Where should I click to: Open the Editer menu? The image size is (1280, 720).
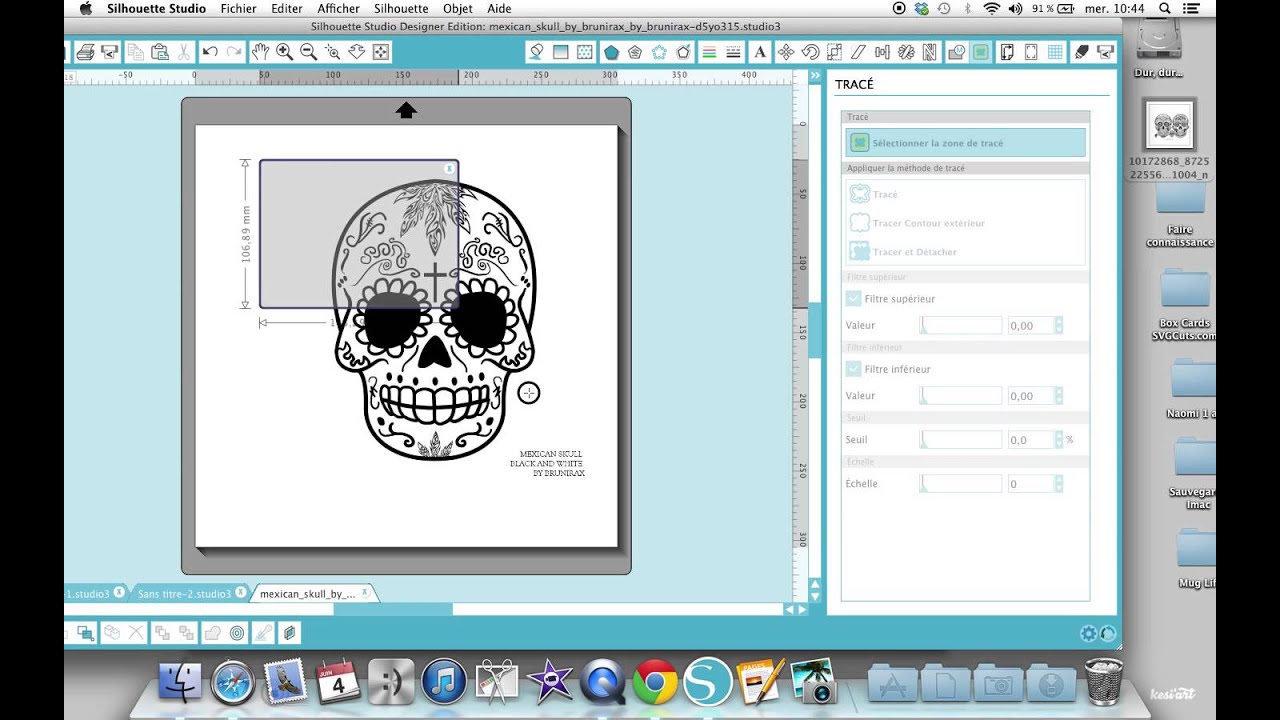(x=287, y=8)
